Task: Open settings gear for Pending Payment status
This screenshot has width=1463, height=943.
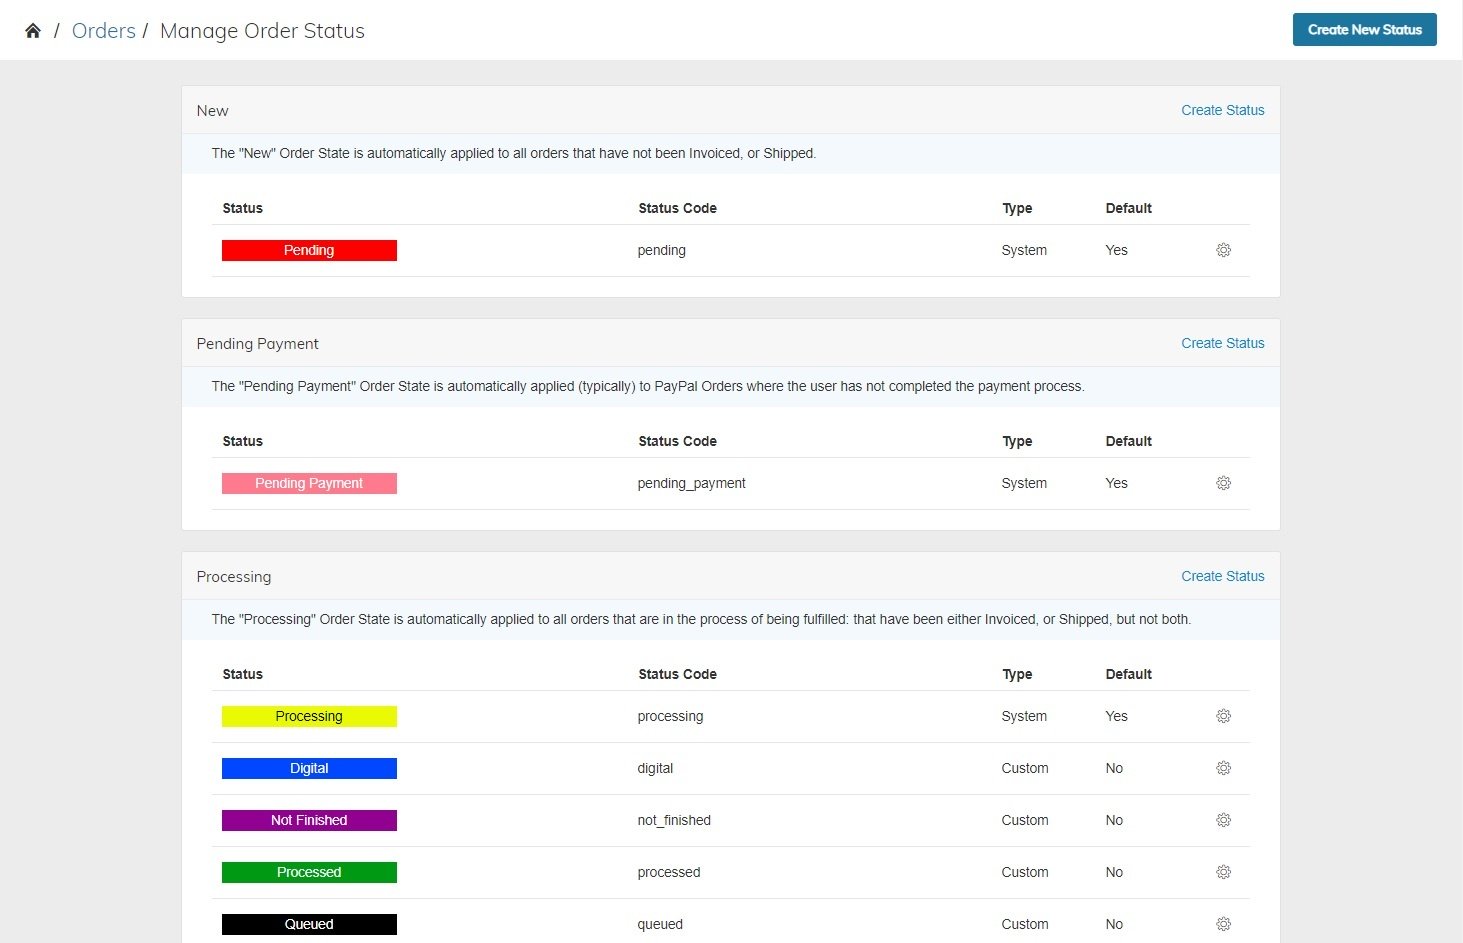Action: [1223, 483]
